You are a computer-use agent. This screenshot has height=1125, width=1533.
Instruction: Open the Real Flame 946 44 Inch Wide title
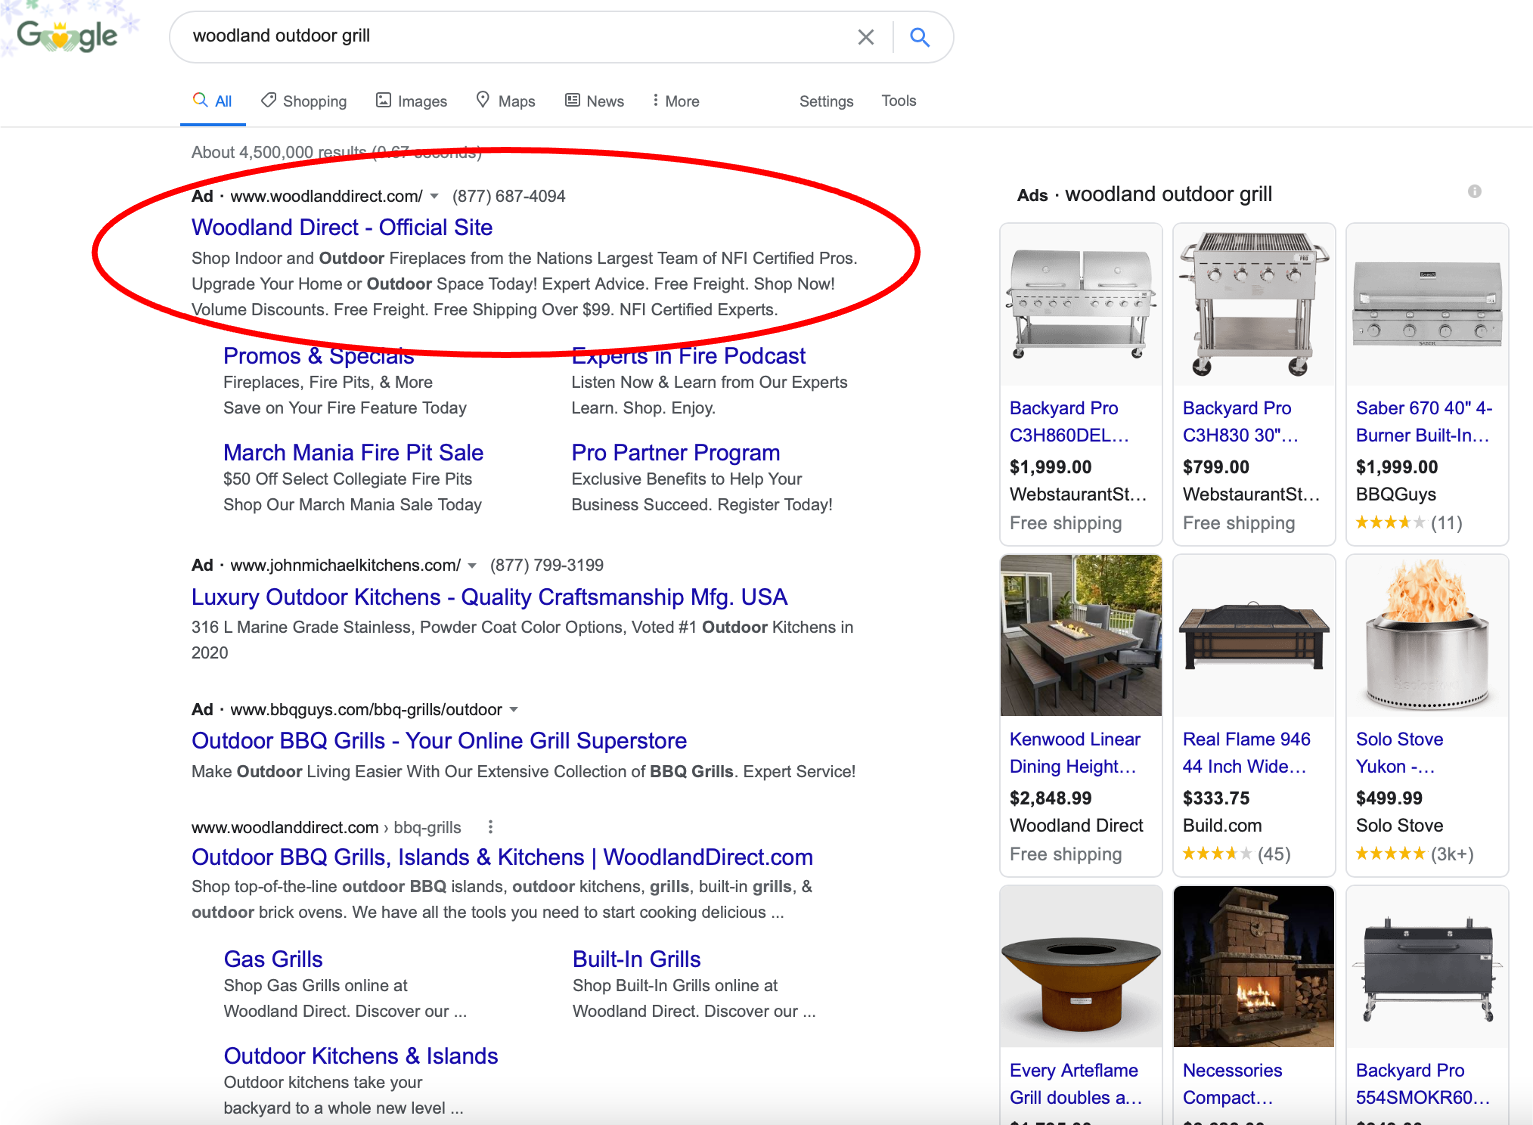[1246, 753]
